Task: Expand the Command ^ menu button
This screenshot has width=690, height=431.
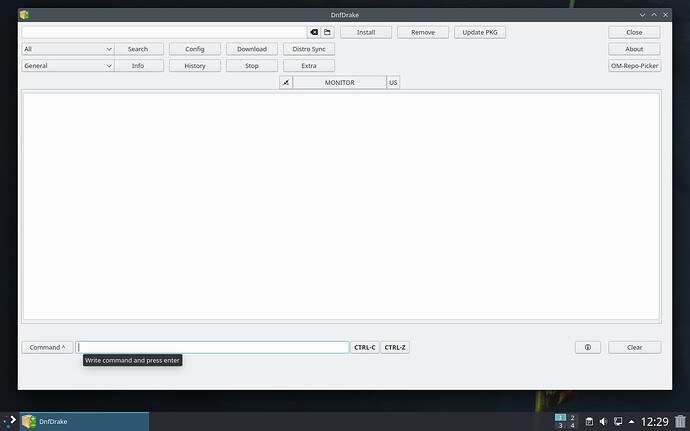Action: (x=47, y=347)
